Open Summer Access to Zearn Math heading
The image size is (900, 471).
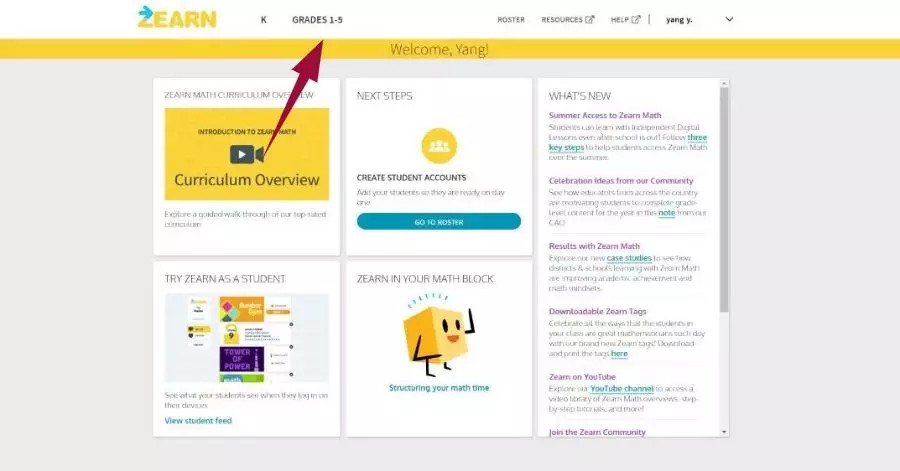tap(605, 115)
